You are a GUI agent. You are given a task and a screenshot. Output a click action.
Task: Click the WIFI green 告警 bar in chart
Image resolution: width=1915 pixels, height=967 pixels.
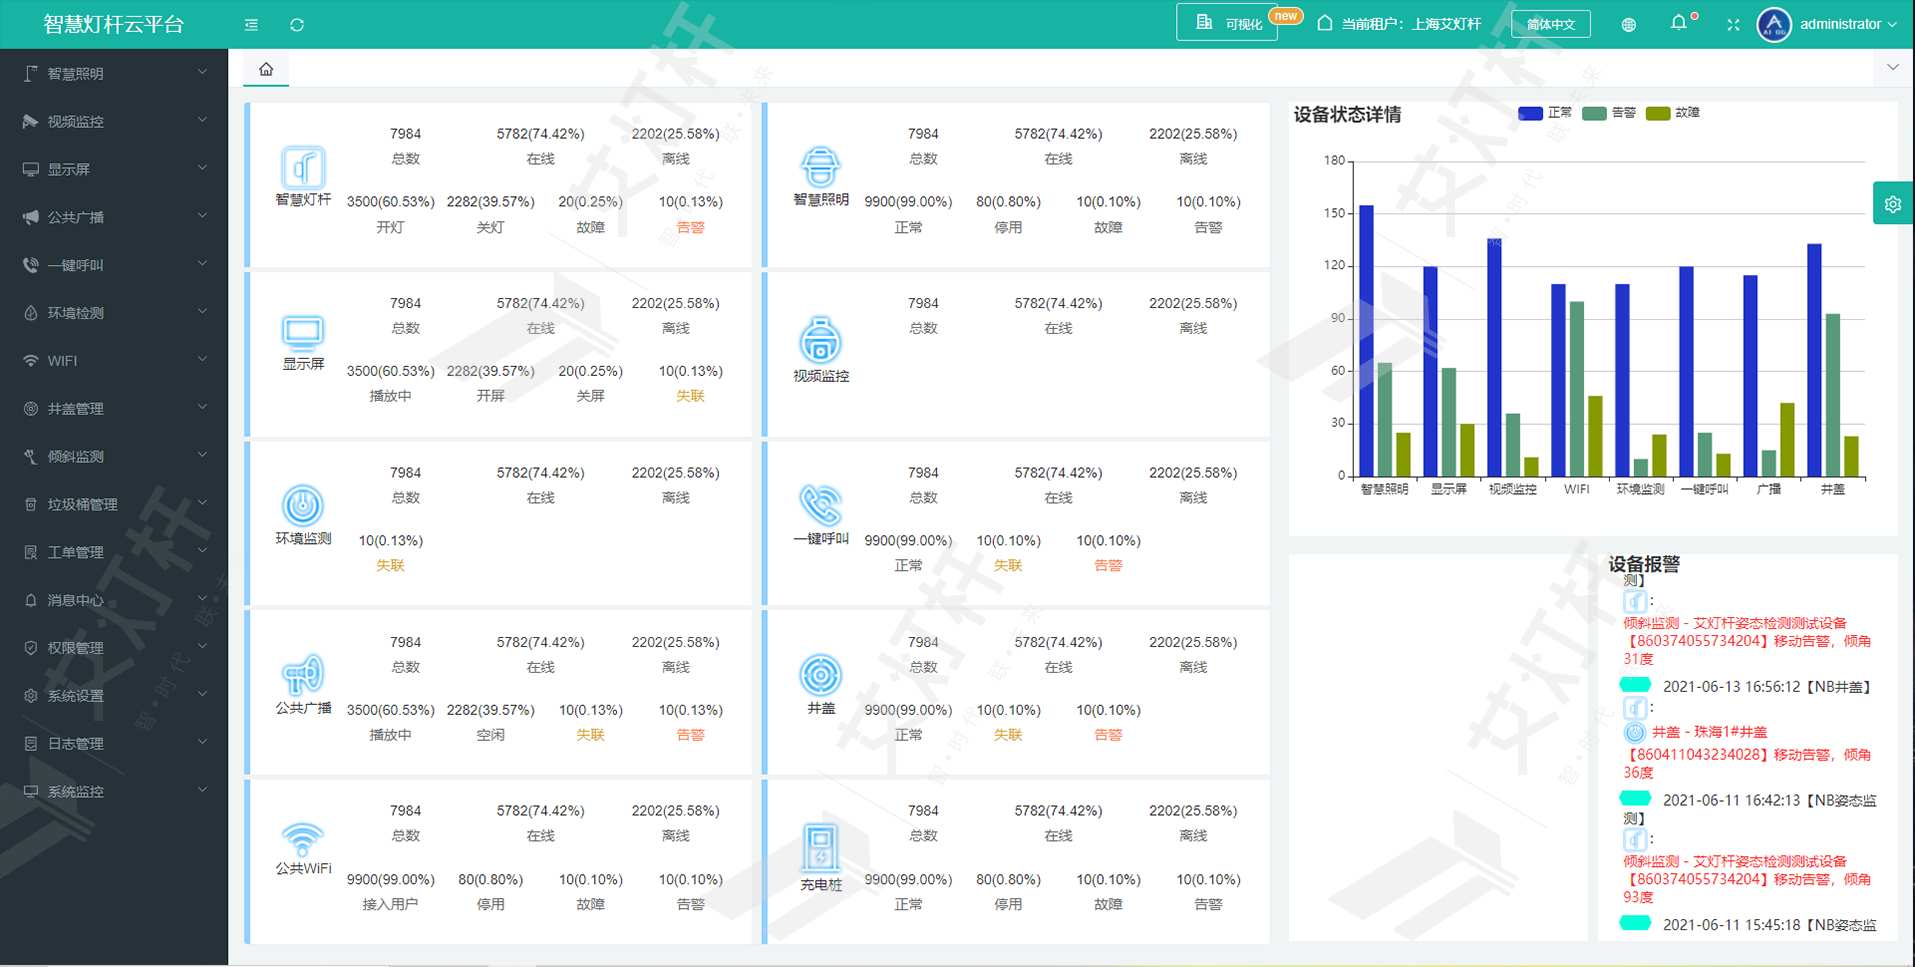(1577, 389)
